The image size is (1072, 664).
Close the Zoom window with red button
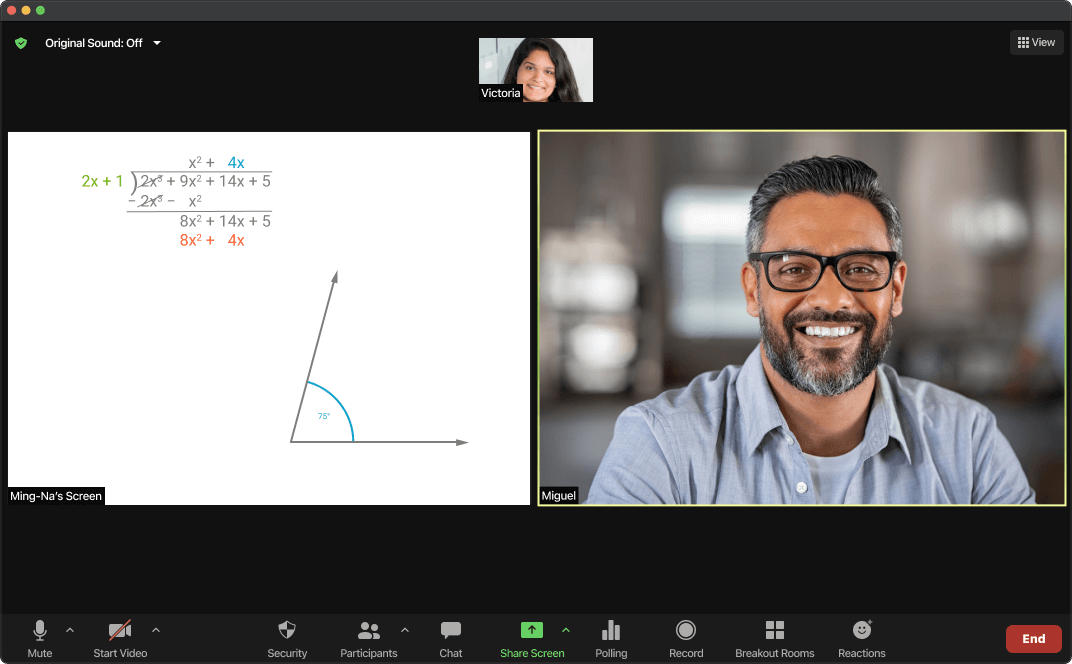[12, 10]
